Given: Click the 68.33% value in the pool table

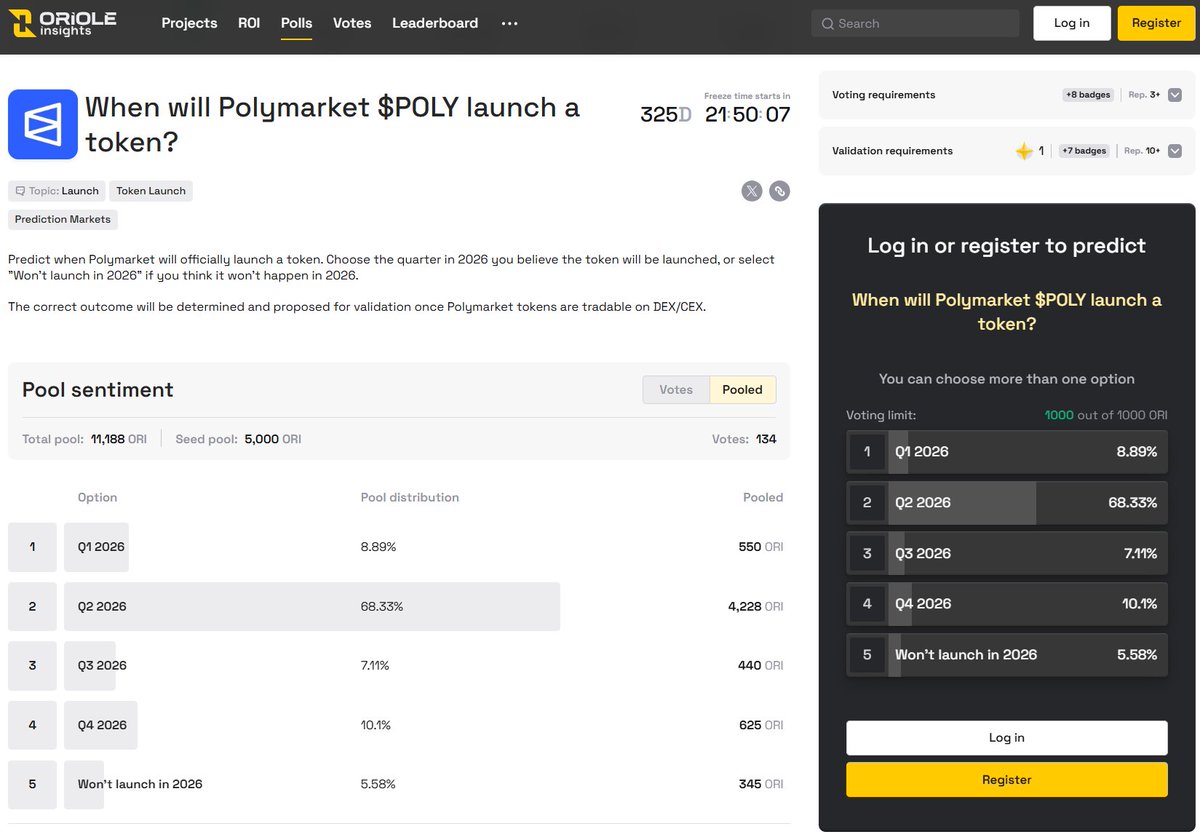Looking at the screenshot, I should click(x=382, y=607).
